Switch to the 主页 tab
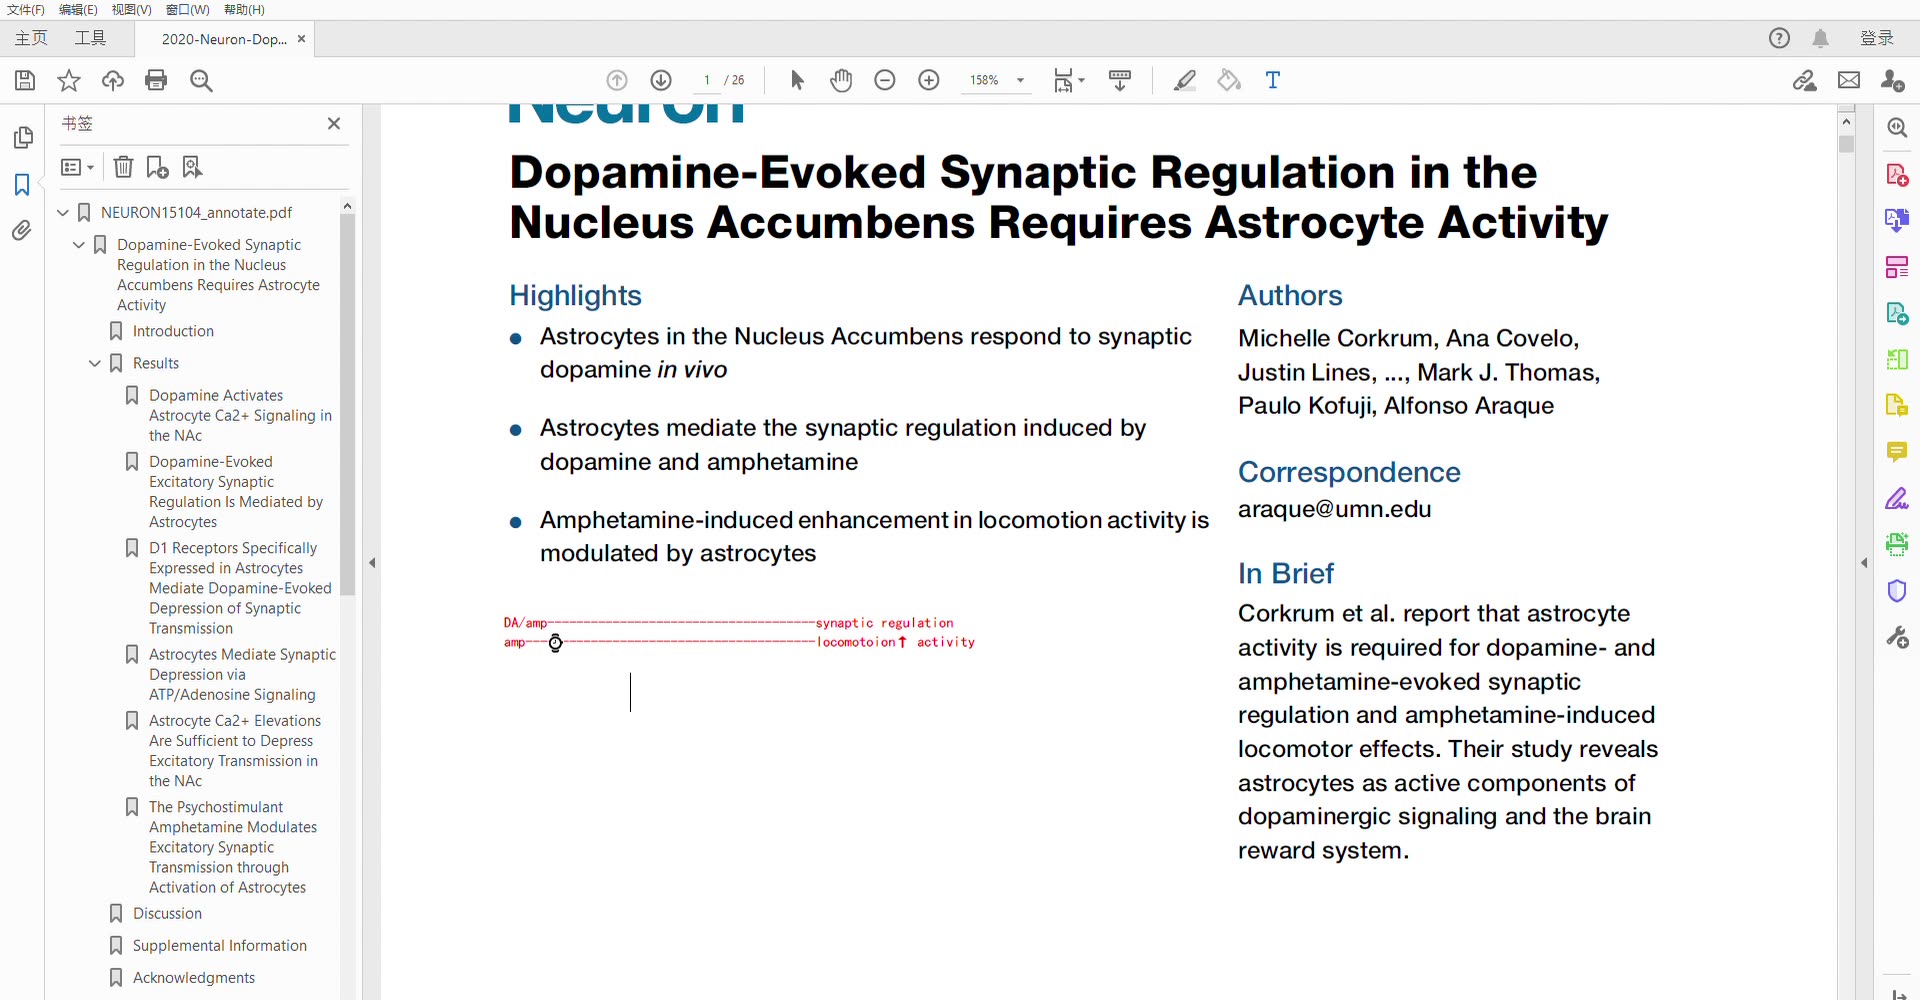This screenshot has height=1000, width=1920. 31,38
